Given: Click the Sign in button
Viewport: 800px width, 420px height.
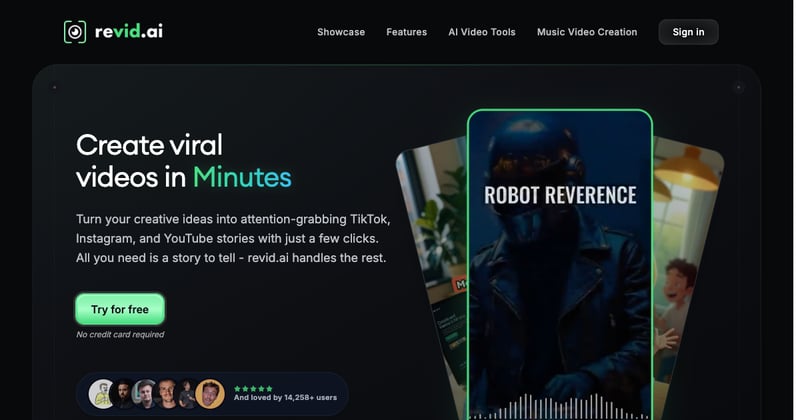Looking at the screenshot, I should coord(688,32).
